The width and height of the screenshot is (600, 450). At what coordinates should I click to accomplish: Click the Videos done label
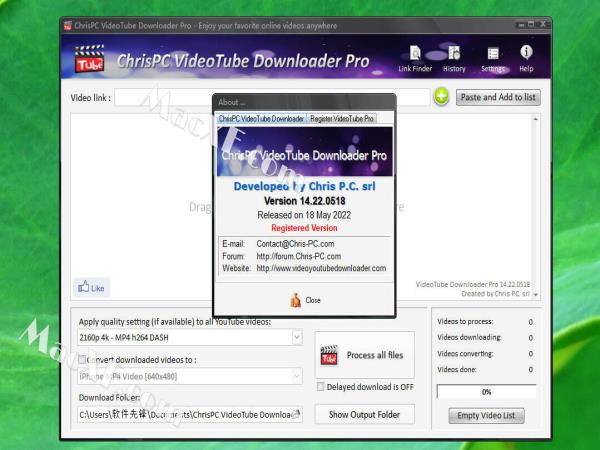click(457, 370)
